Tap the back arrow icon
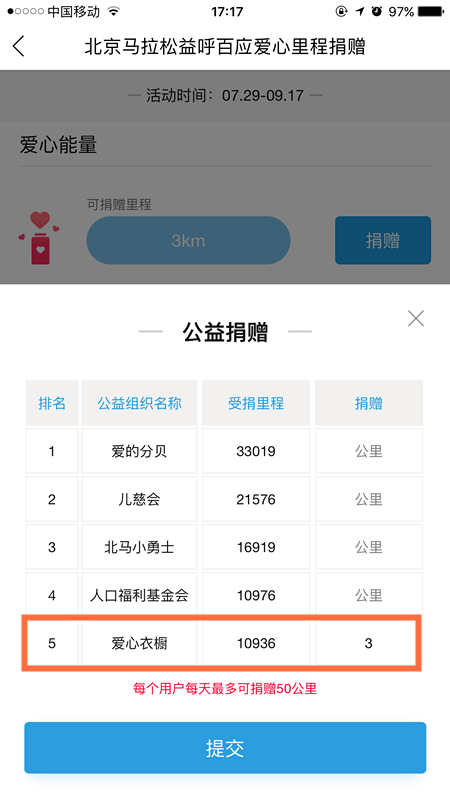This screenshot has height=800, width=450. point(19,46)
